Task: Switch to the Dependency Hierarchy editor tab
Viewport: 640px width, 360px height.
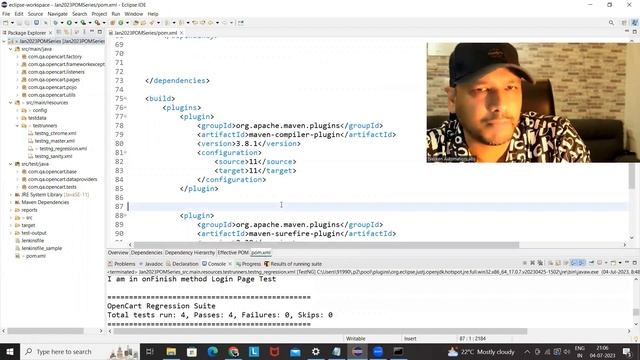Action: [x=189, y=253]
